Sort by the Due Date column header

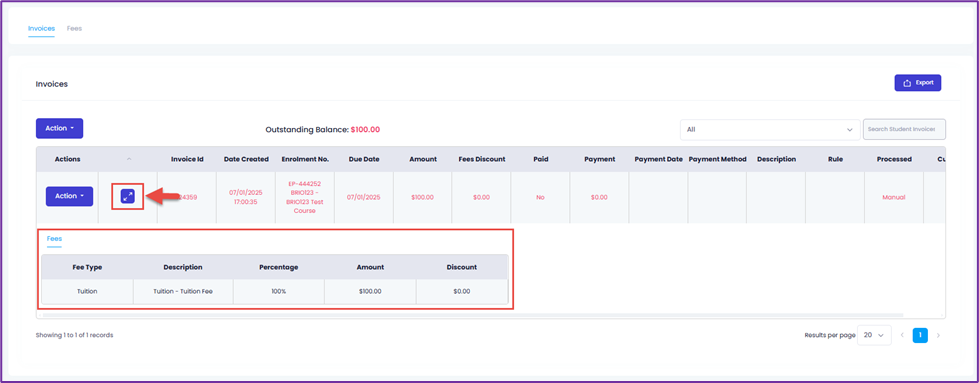click(364, 159)
